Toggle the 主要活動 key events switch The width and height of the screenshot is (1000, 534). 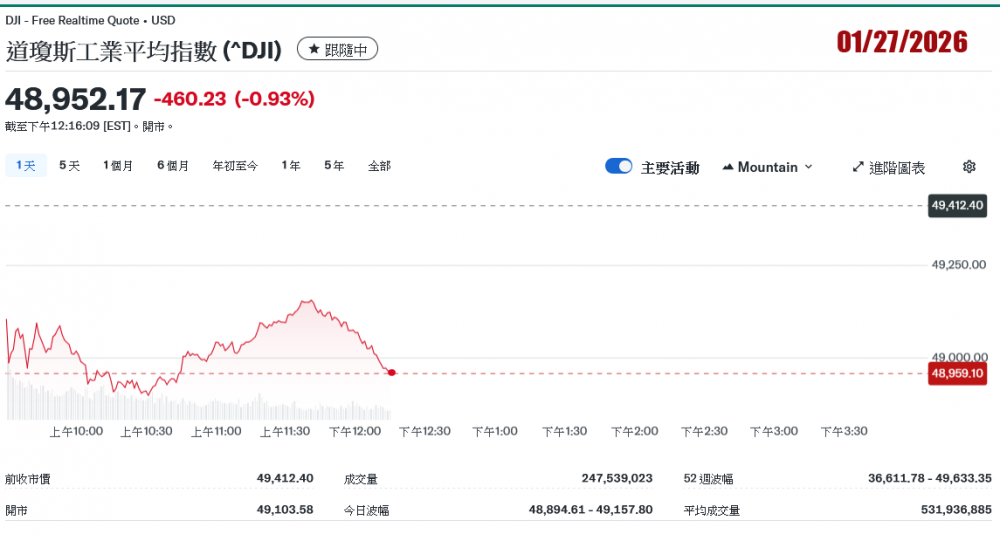(x=618, y=166)
